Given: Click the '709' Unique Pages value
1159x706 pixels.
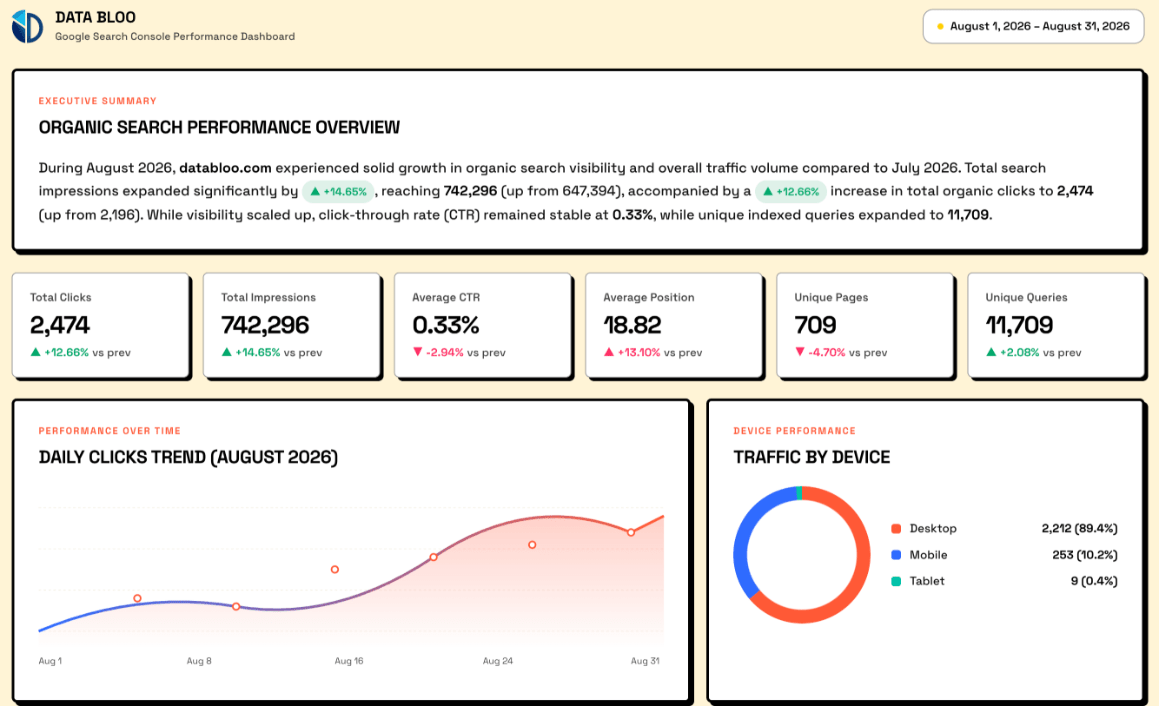Looking at the screenshot, I should click(815, 325).
